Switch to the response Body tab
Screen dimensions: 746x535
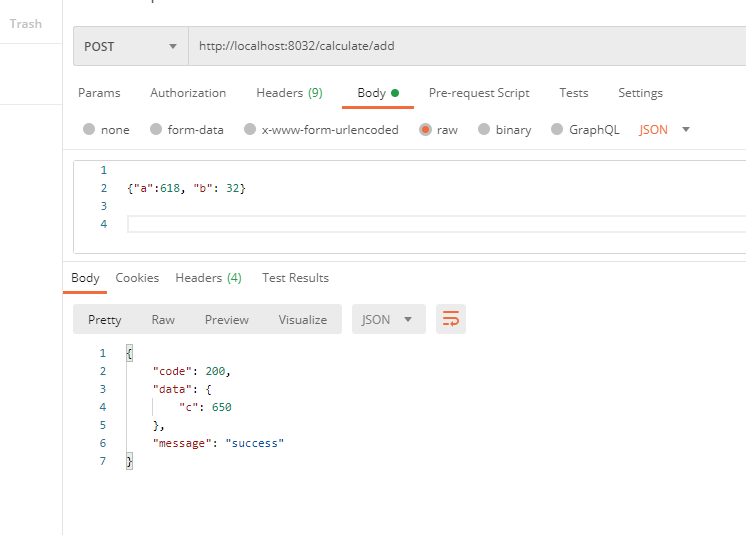pos(85,278)
